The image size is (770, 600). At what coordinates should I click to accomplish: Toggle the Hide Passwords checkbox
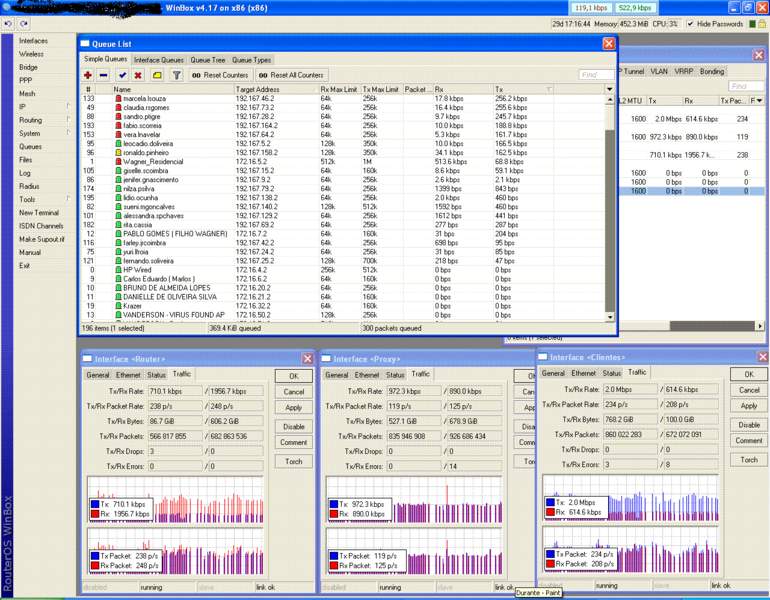pos(690,24)
